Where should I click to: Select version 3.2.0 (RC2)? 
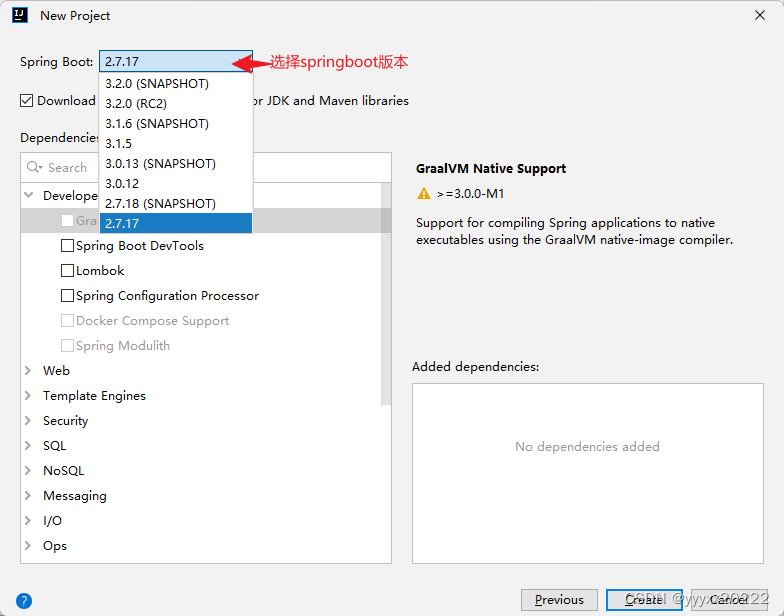(176, 104)
